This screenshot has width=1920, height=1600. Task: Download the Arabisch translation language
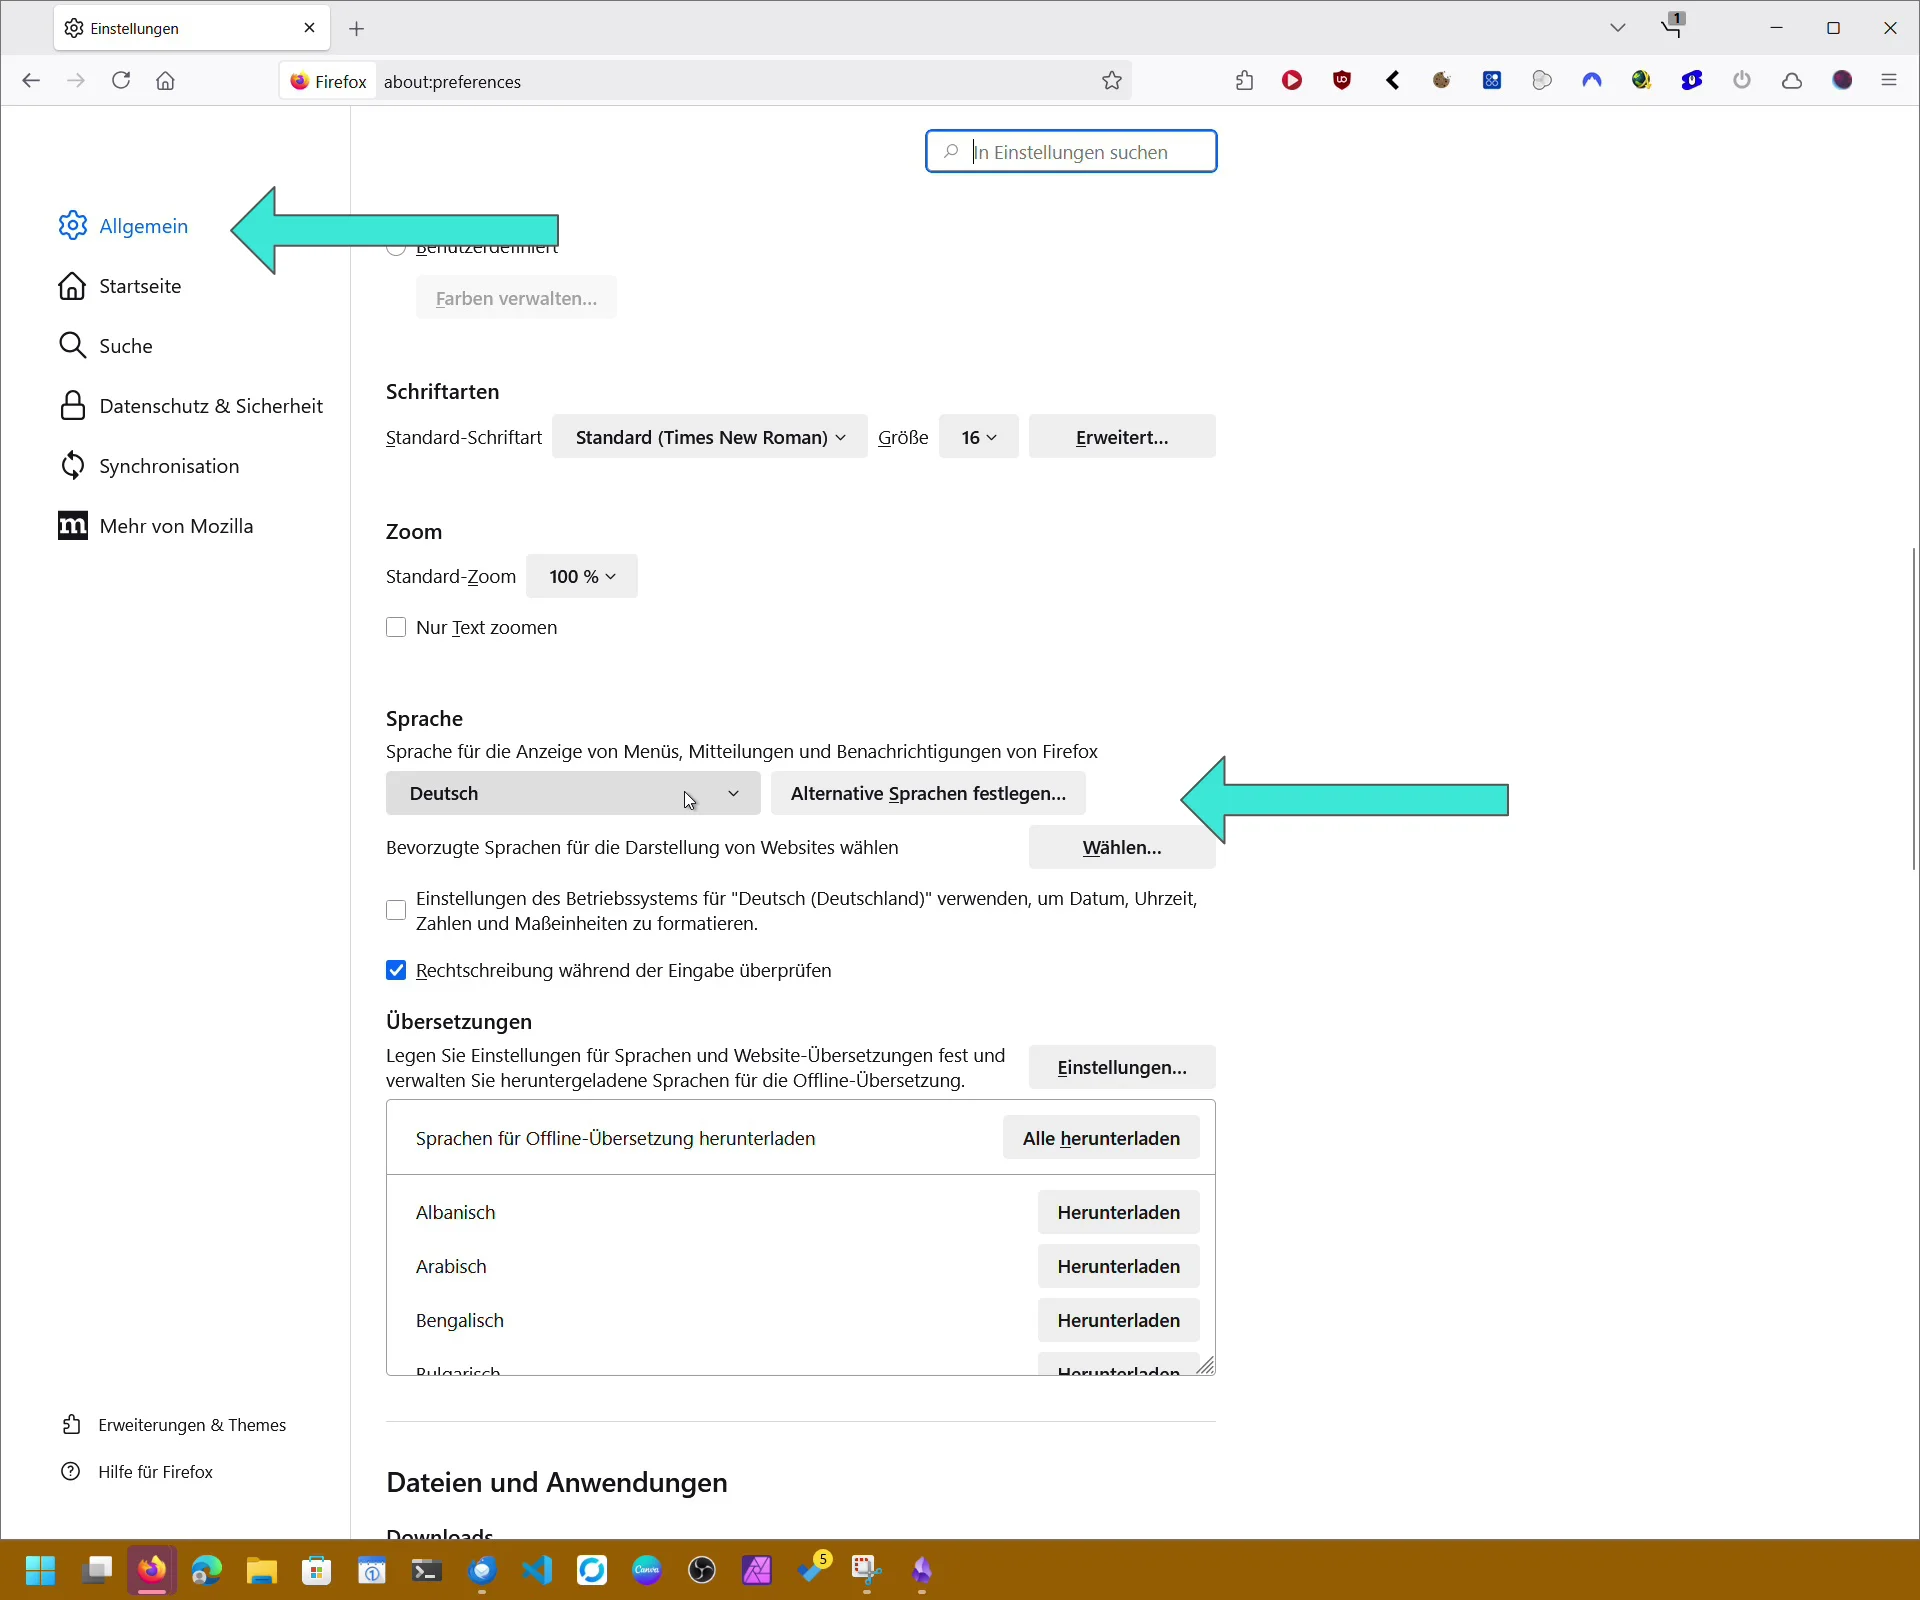1119,1266
